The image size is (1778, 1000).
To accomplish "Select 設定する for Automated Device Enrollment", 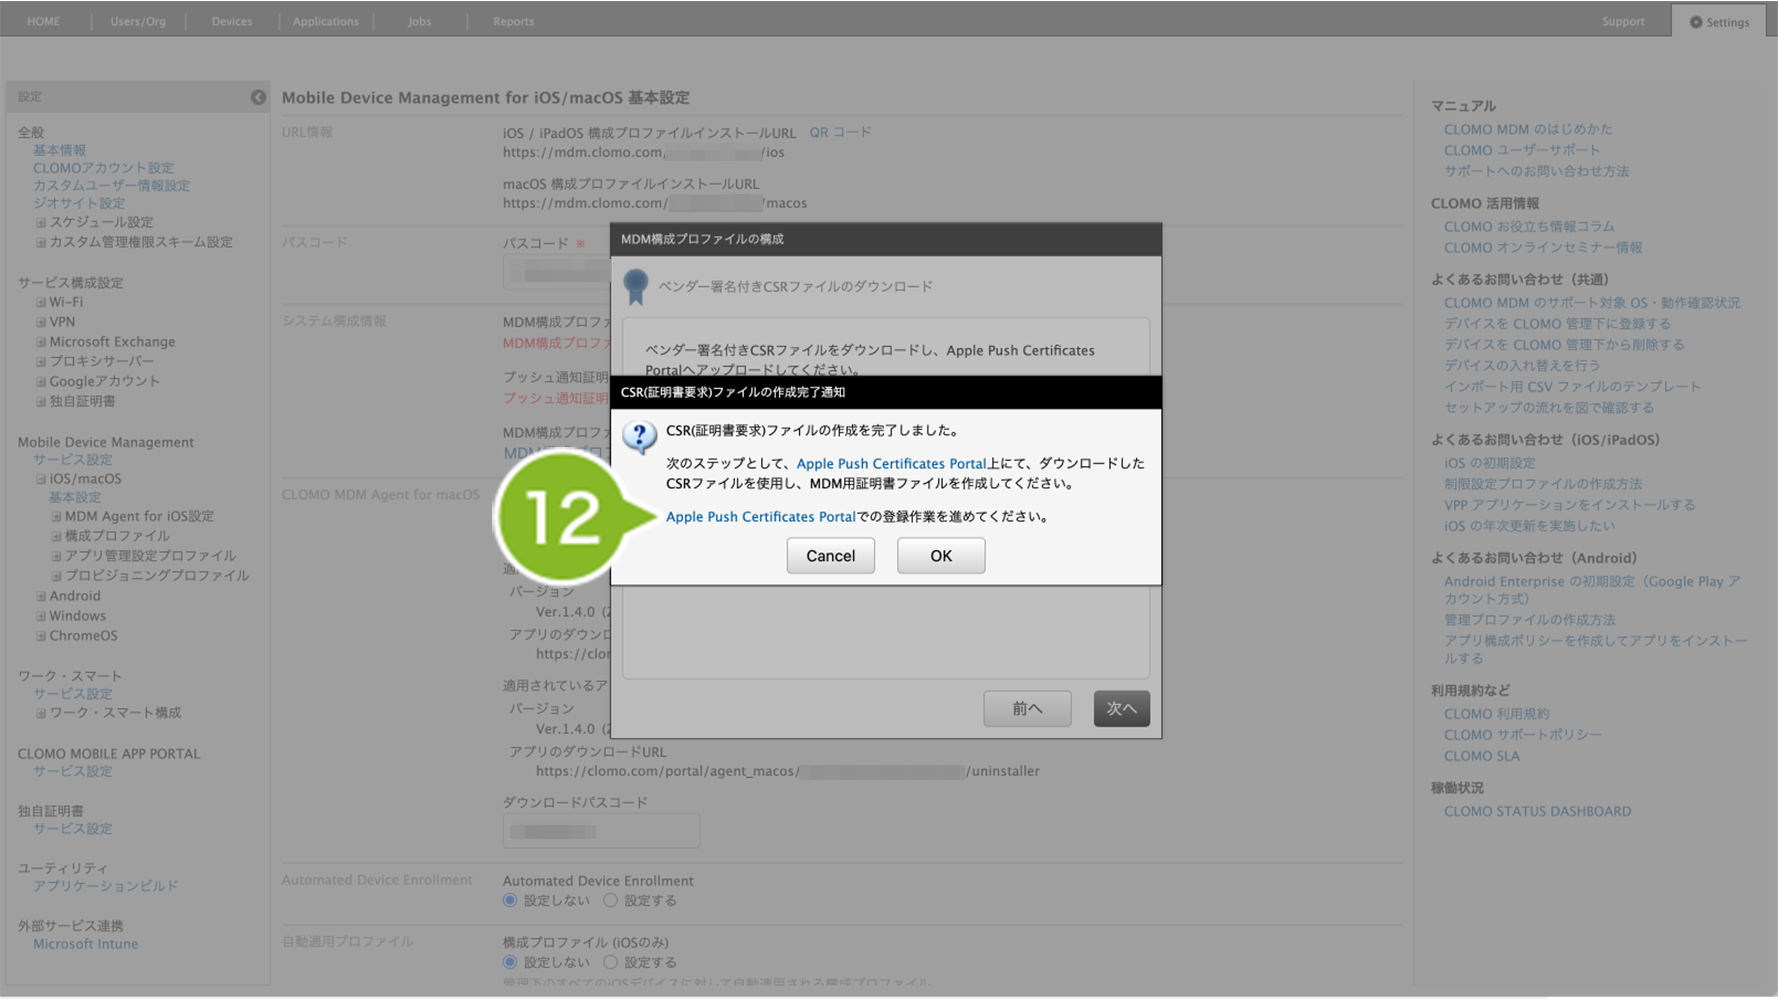I will click(x=610, y=901).
